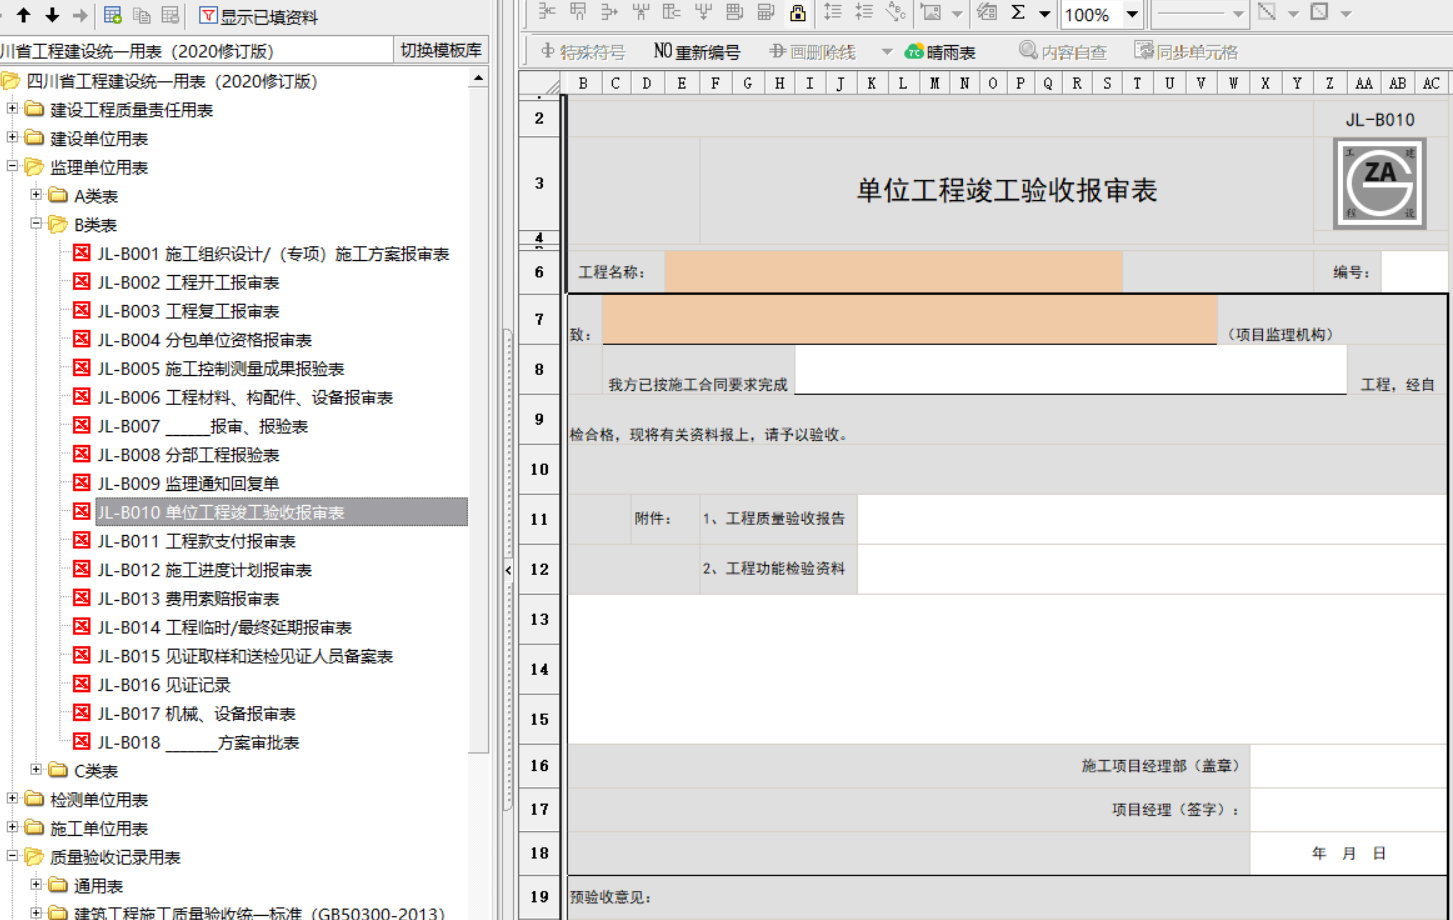
Task: Click the summation Σ icon
Action: click(1018, 13)
